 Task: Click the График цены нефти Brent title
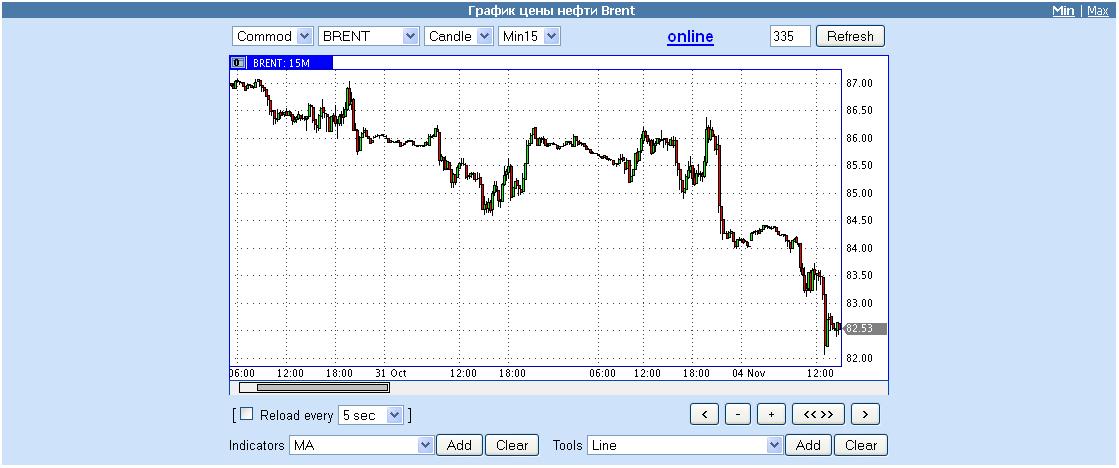[551, 11]
